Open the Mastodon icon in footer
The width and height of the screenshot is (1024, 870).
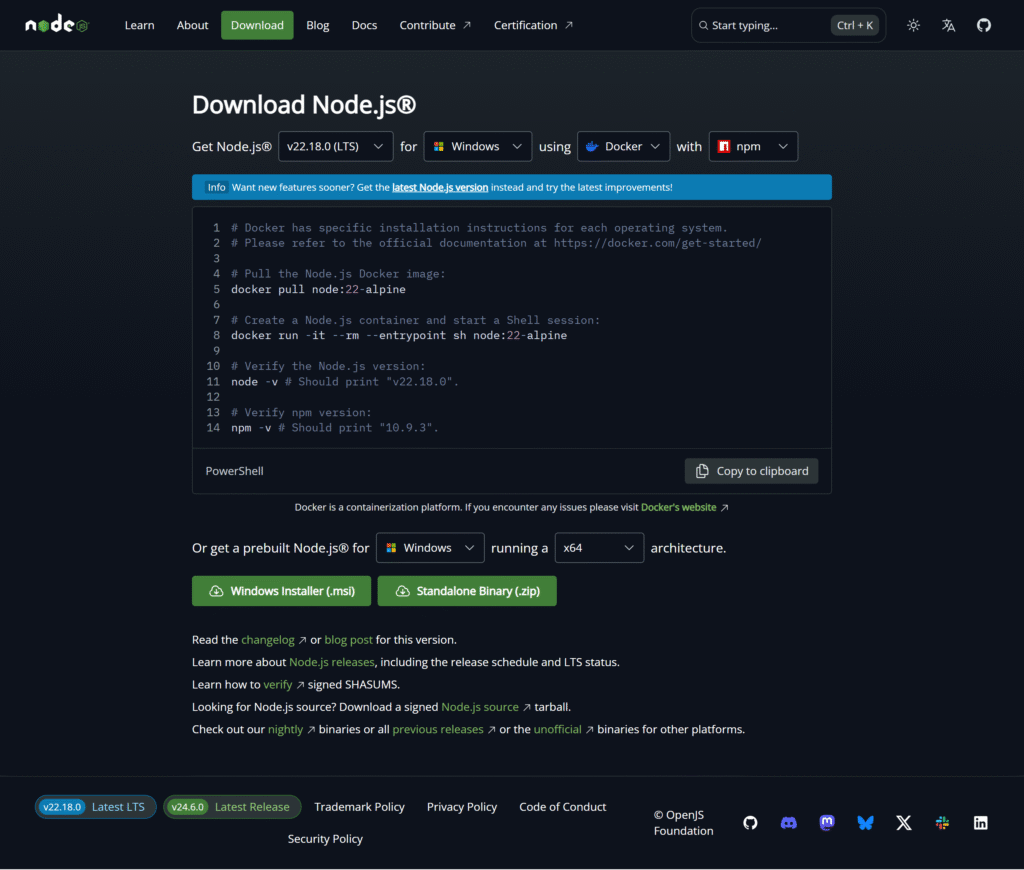[x=827, y=823]
